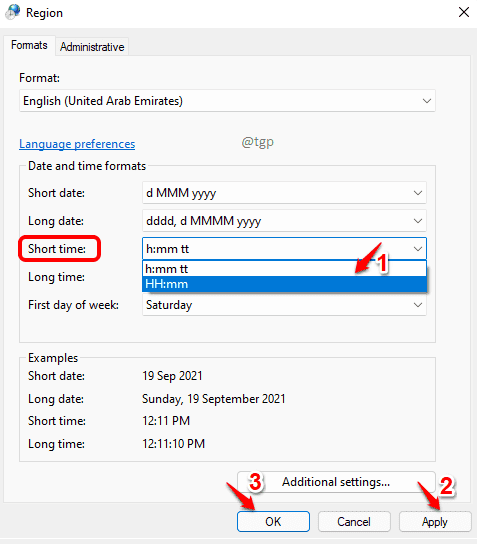This screenshot has height=544, width=477.
Task: Expand the First day of week arrow
Action: pyautogui.click(x=418, y=305)
